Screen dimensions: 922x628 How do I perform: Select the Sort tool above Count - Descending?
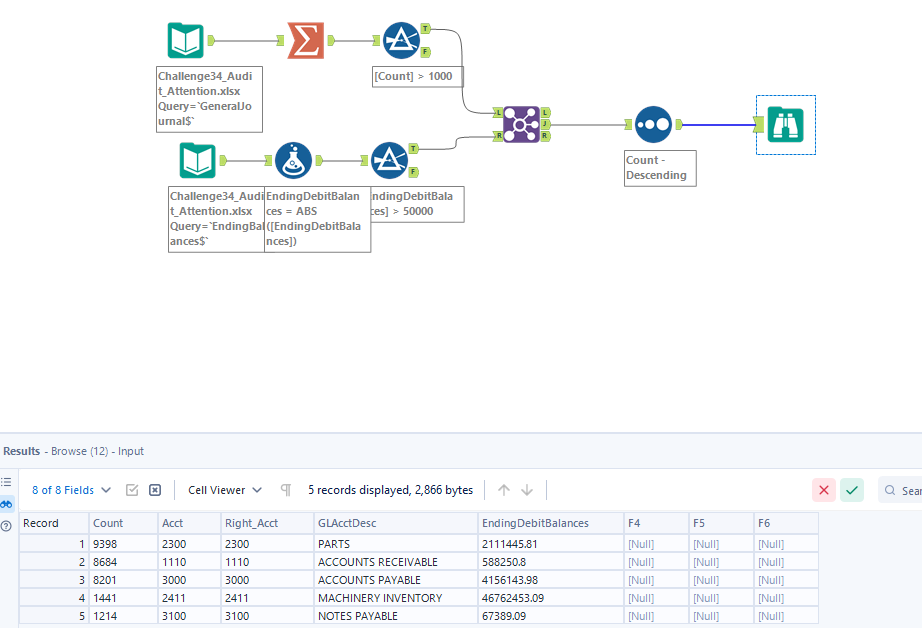pos(653,125)
